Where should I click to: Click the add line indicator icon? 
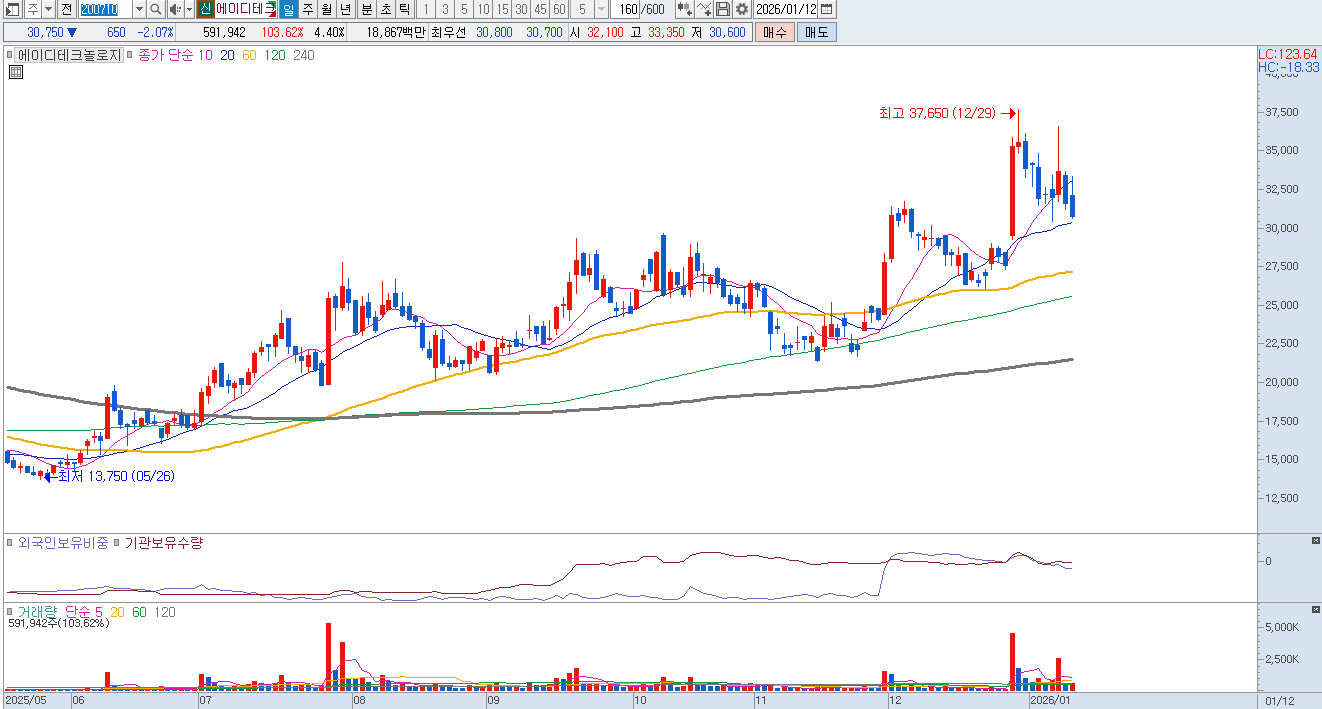tap(704, 9)
